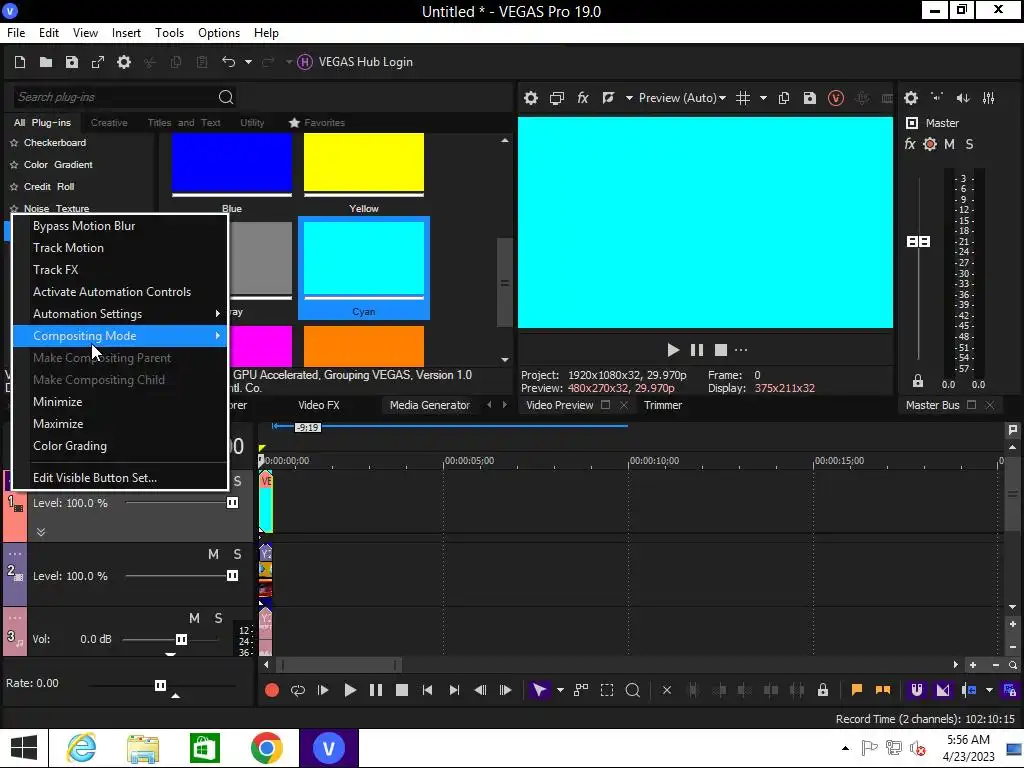This screenshot has height=768, width=1024.
Task: Toggle Loop Playback in transport bar
Action: click(298, 690)
